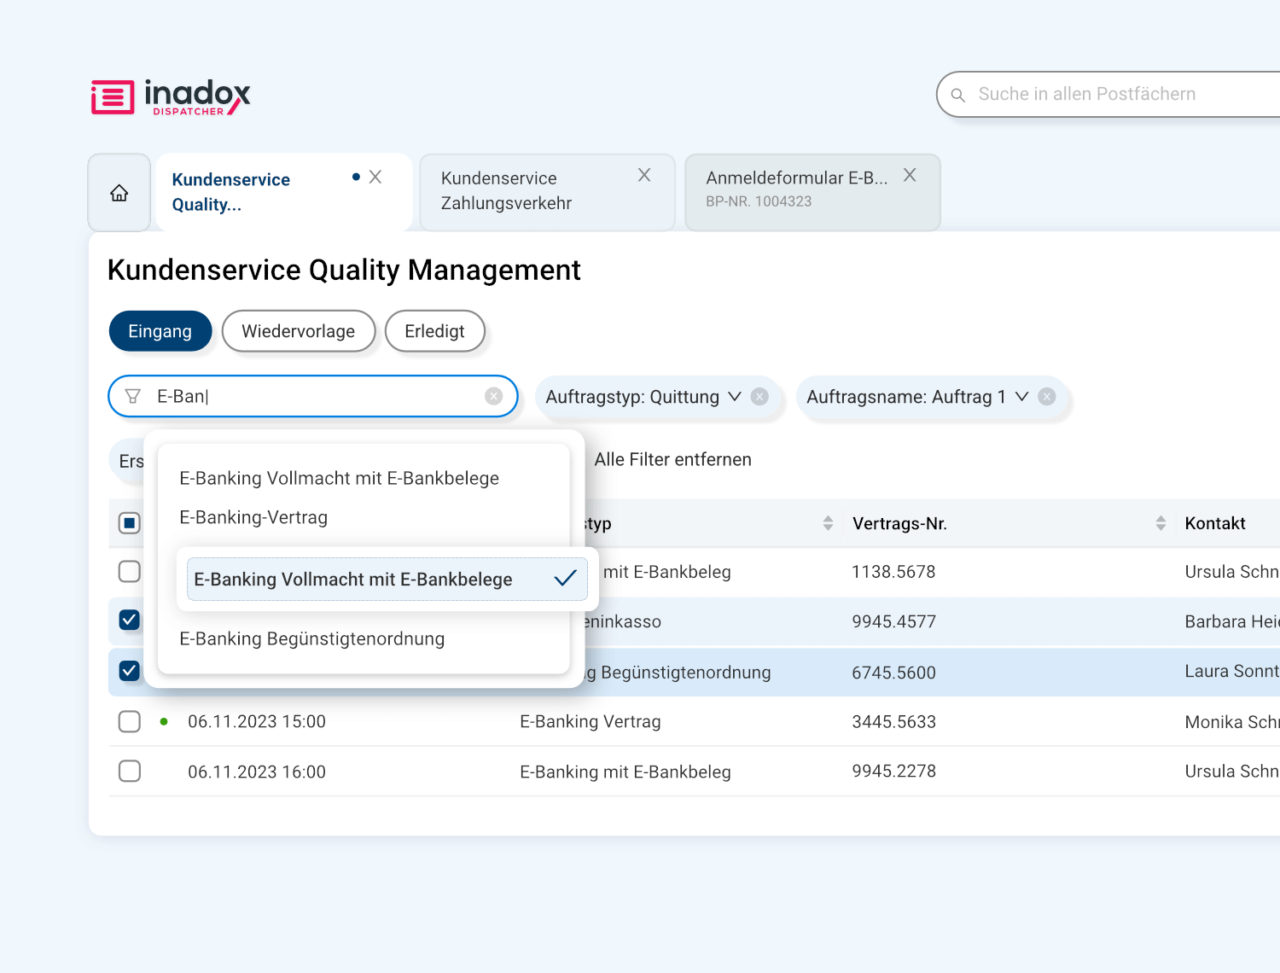This screenshot has height=973, width=1280.
Task: Choose first E-Banking Vollmacht mit E-Bankbelege suggestion
Action: click(339, 478)
